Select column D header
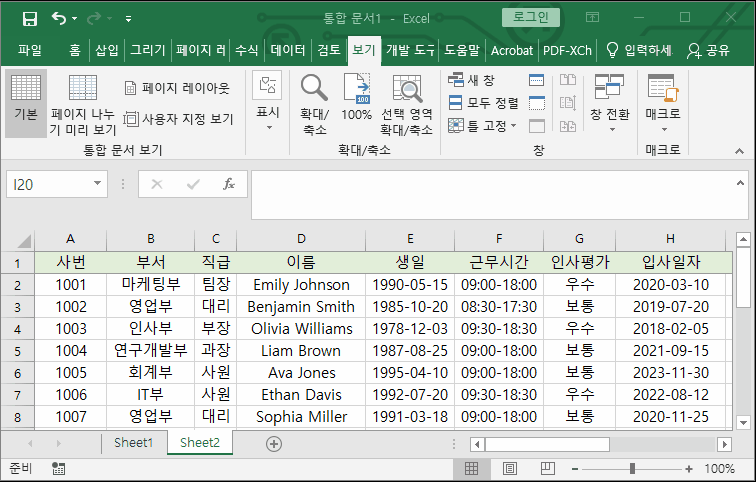This screenshot has width=756, height=482. (301, 239)
